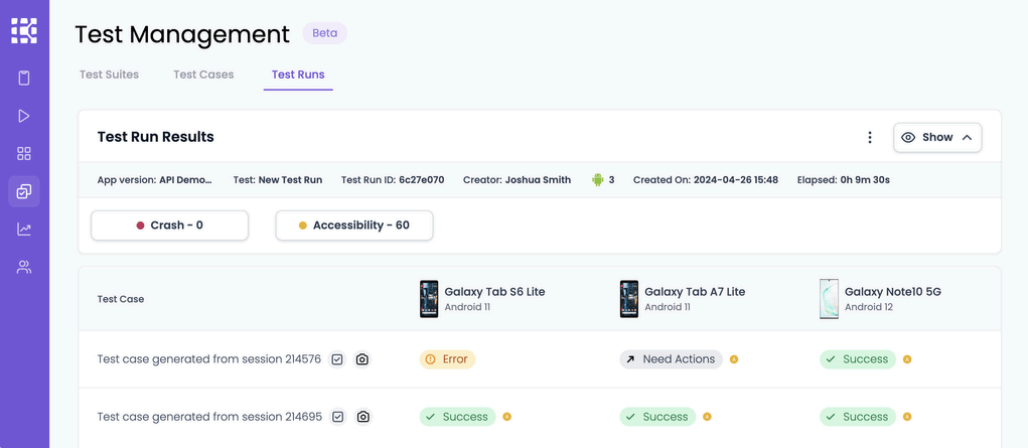The image size is (1028, 448).
Task: Click checkmark icon for session 214695
Action: (338, 417)
